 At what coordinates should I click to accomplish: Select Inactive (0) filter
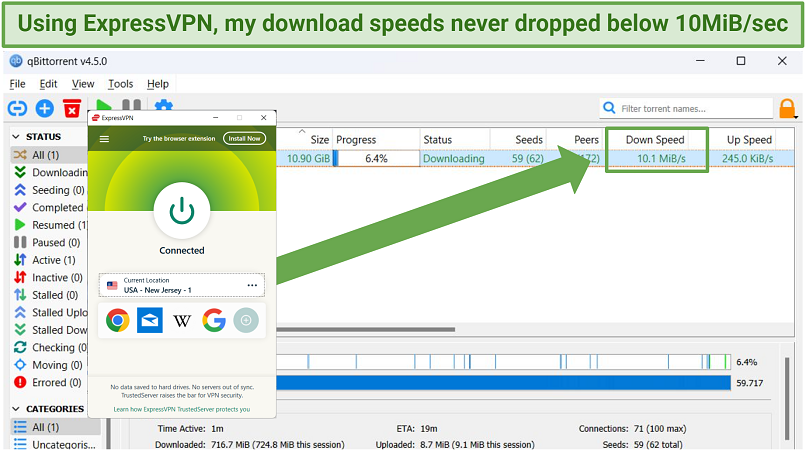pyautogui.click(x=49, y=277)
